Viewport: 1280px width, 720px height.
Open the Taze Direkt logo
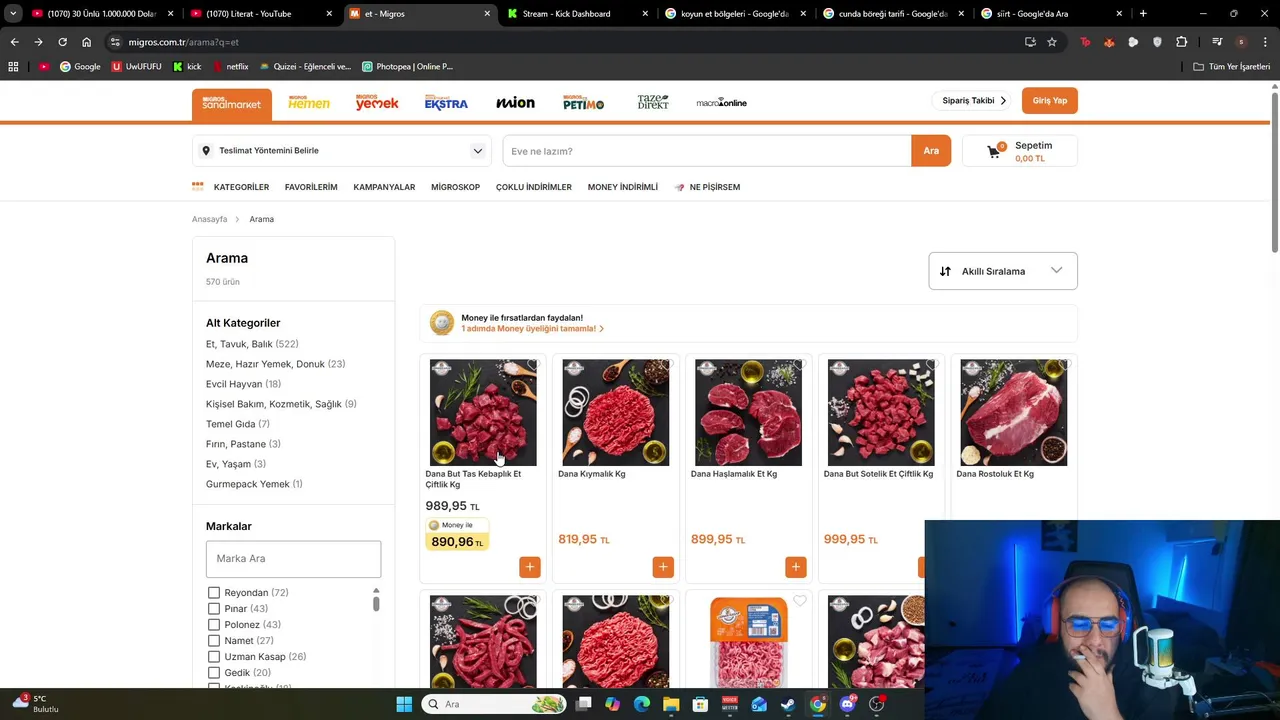click(x=653, y=103)
